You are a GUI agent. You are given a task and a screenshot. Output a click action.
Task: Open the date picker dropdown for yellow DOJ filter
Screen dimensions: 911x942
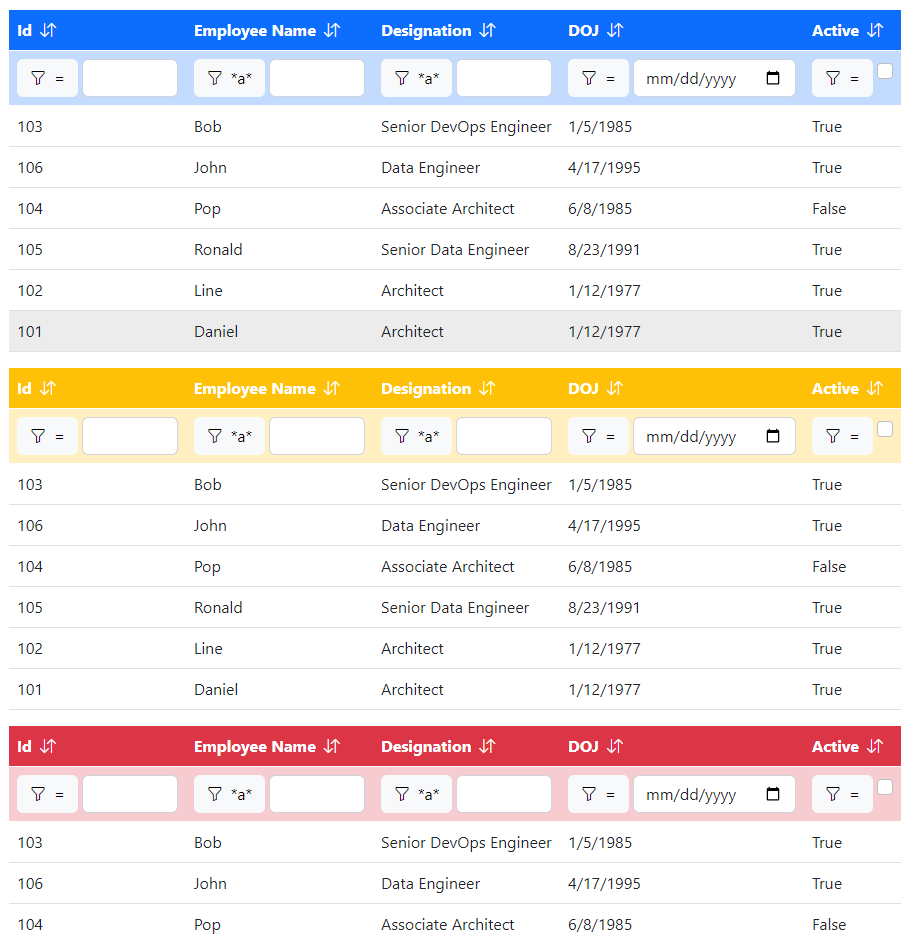774,436
